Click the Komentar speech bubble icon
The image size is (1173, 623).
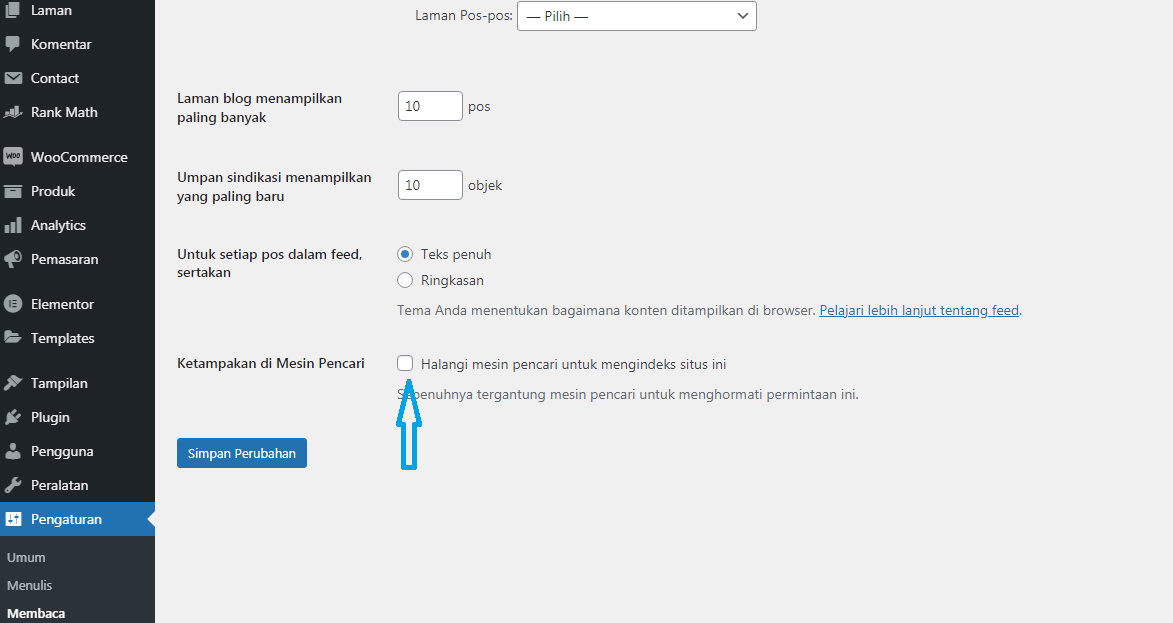pos(13,44)
